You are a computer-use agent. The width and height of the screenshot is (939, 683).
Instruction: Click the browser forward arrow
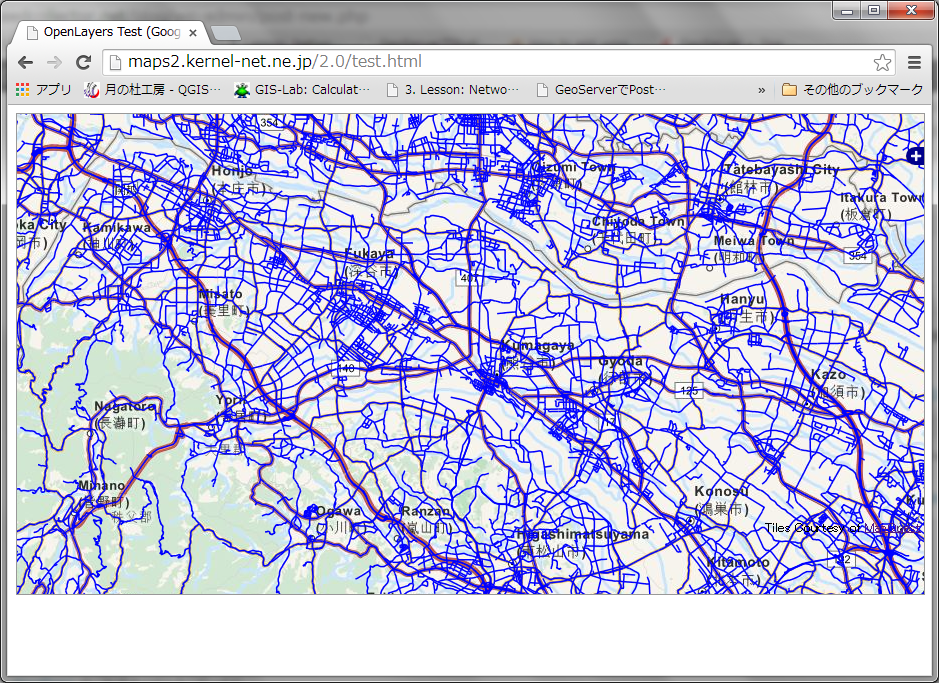(54, 62)
